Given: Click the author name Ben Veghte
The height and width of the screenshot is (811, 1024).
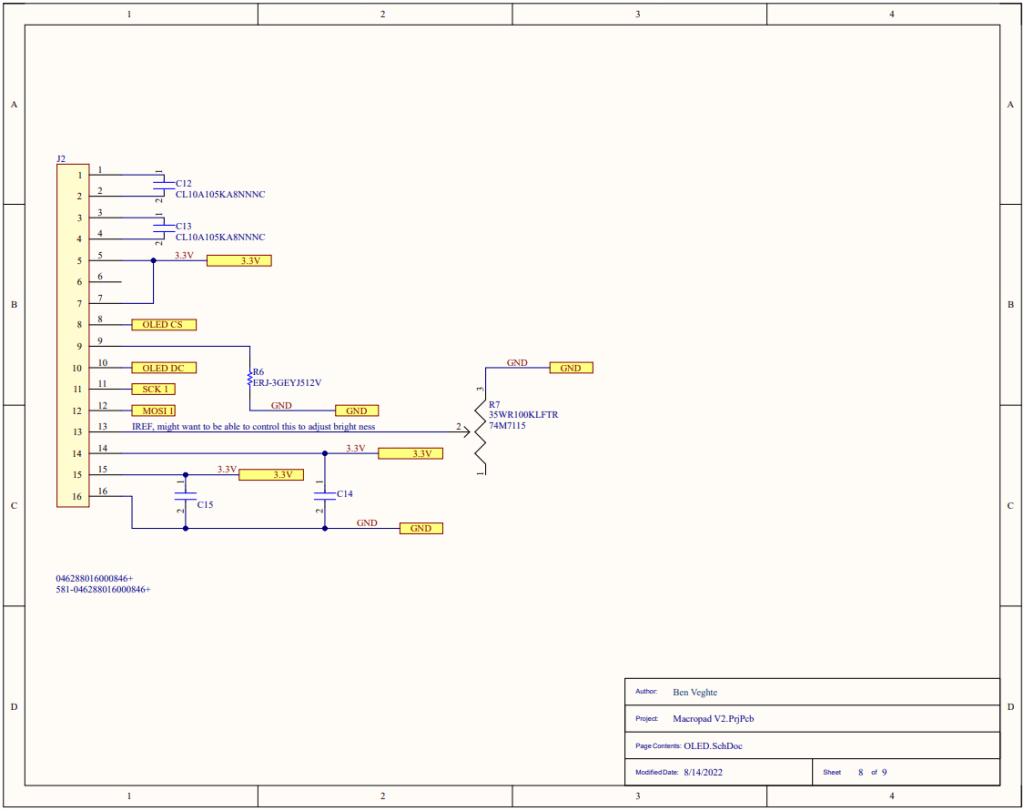Looking at the screenshot, I should tap(695, 692).
